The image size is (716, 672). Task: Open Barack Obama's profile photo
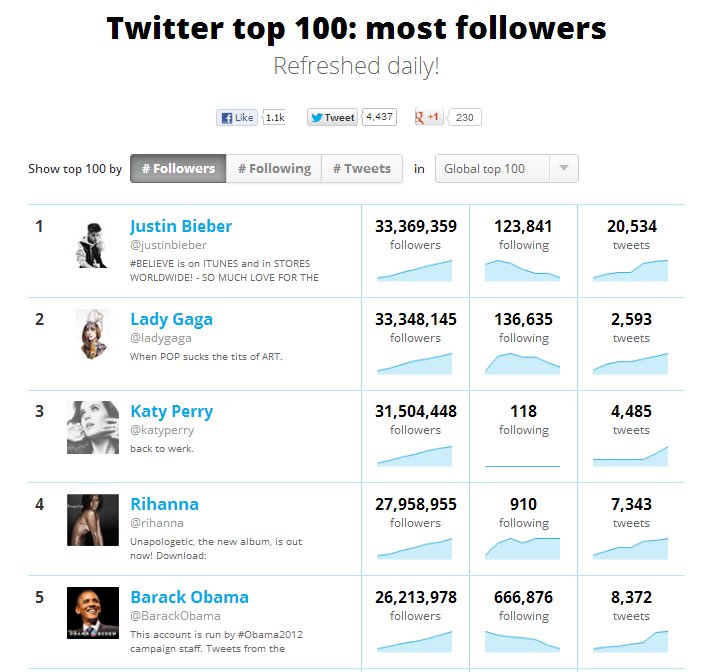pyautogui.click(x=93, y=613)
